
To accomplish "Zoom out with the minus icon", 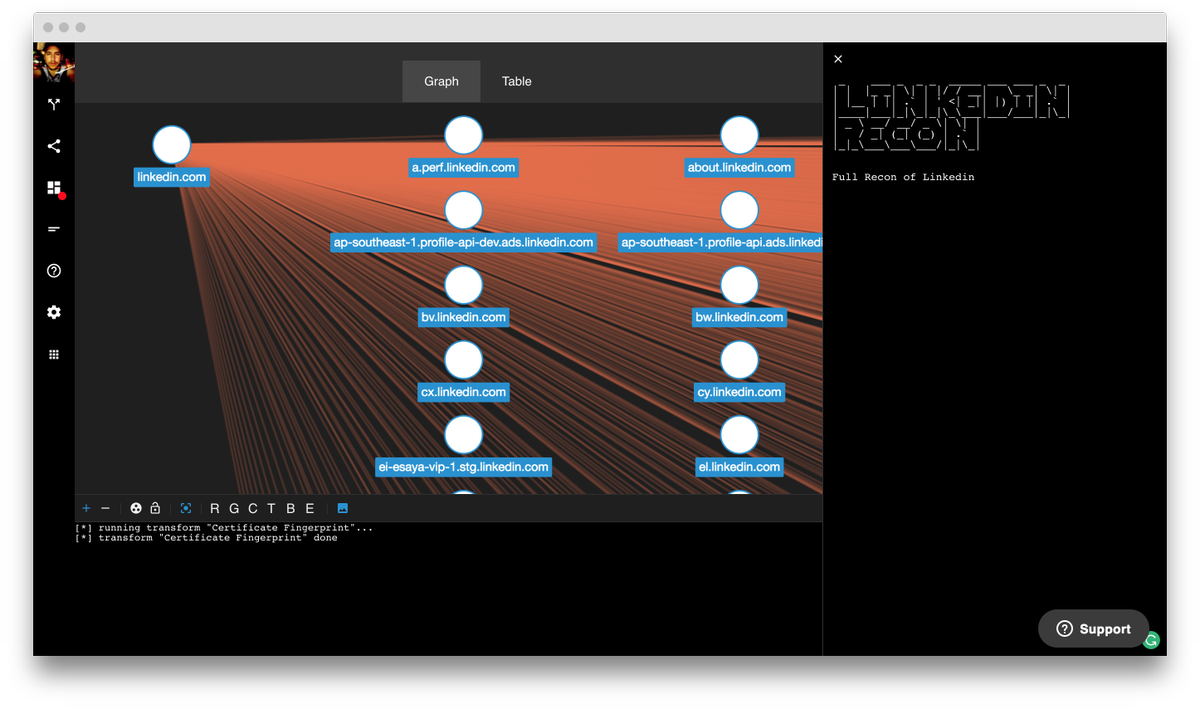I will coord(105,508).
